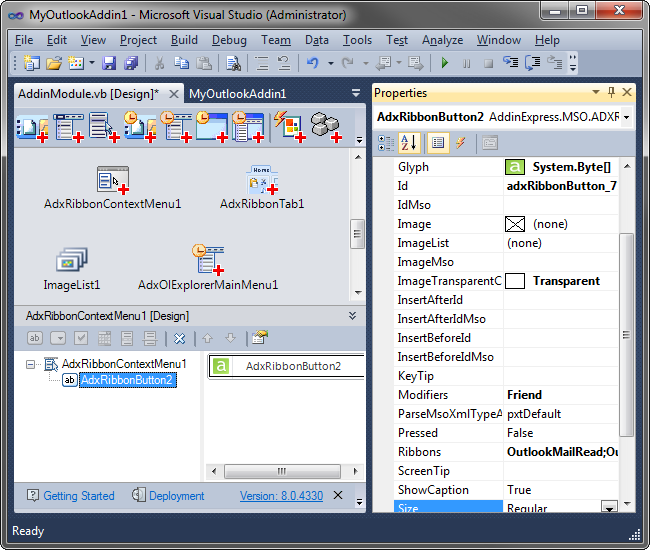Viewport: 650px width, 550px height.
Task: Click the Add New Item icon
Action: click(x=76, y=63)
